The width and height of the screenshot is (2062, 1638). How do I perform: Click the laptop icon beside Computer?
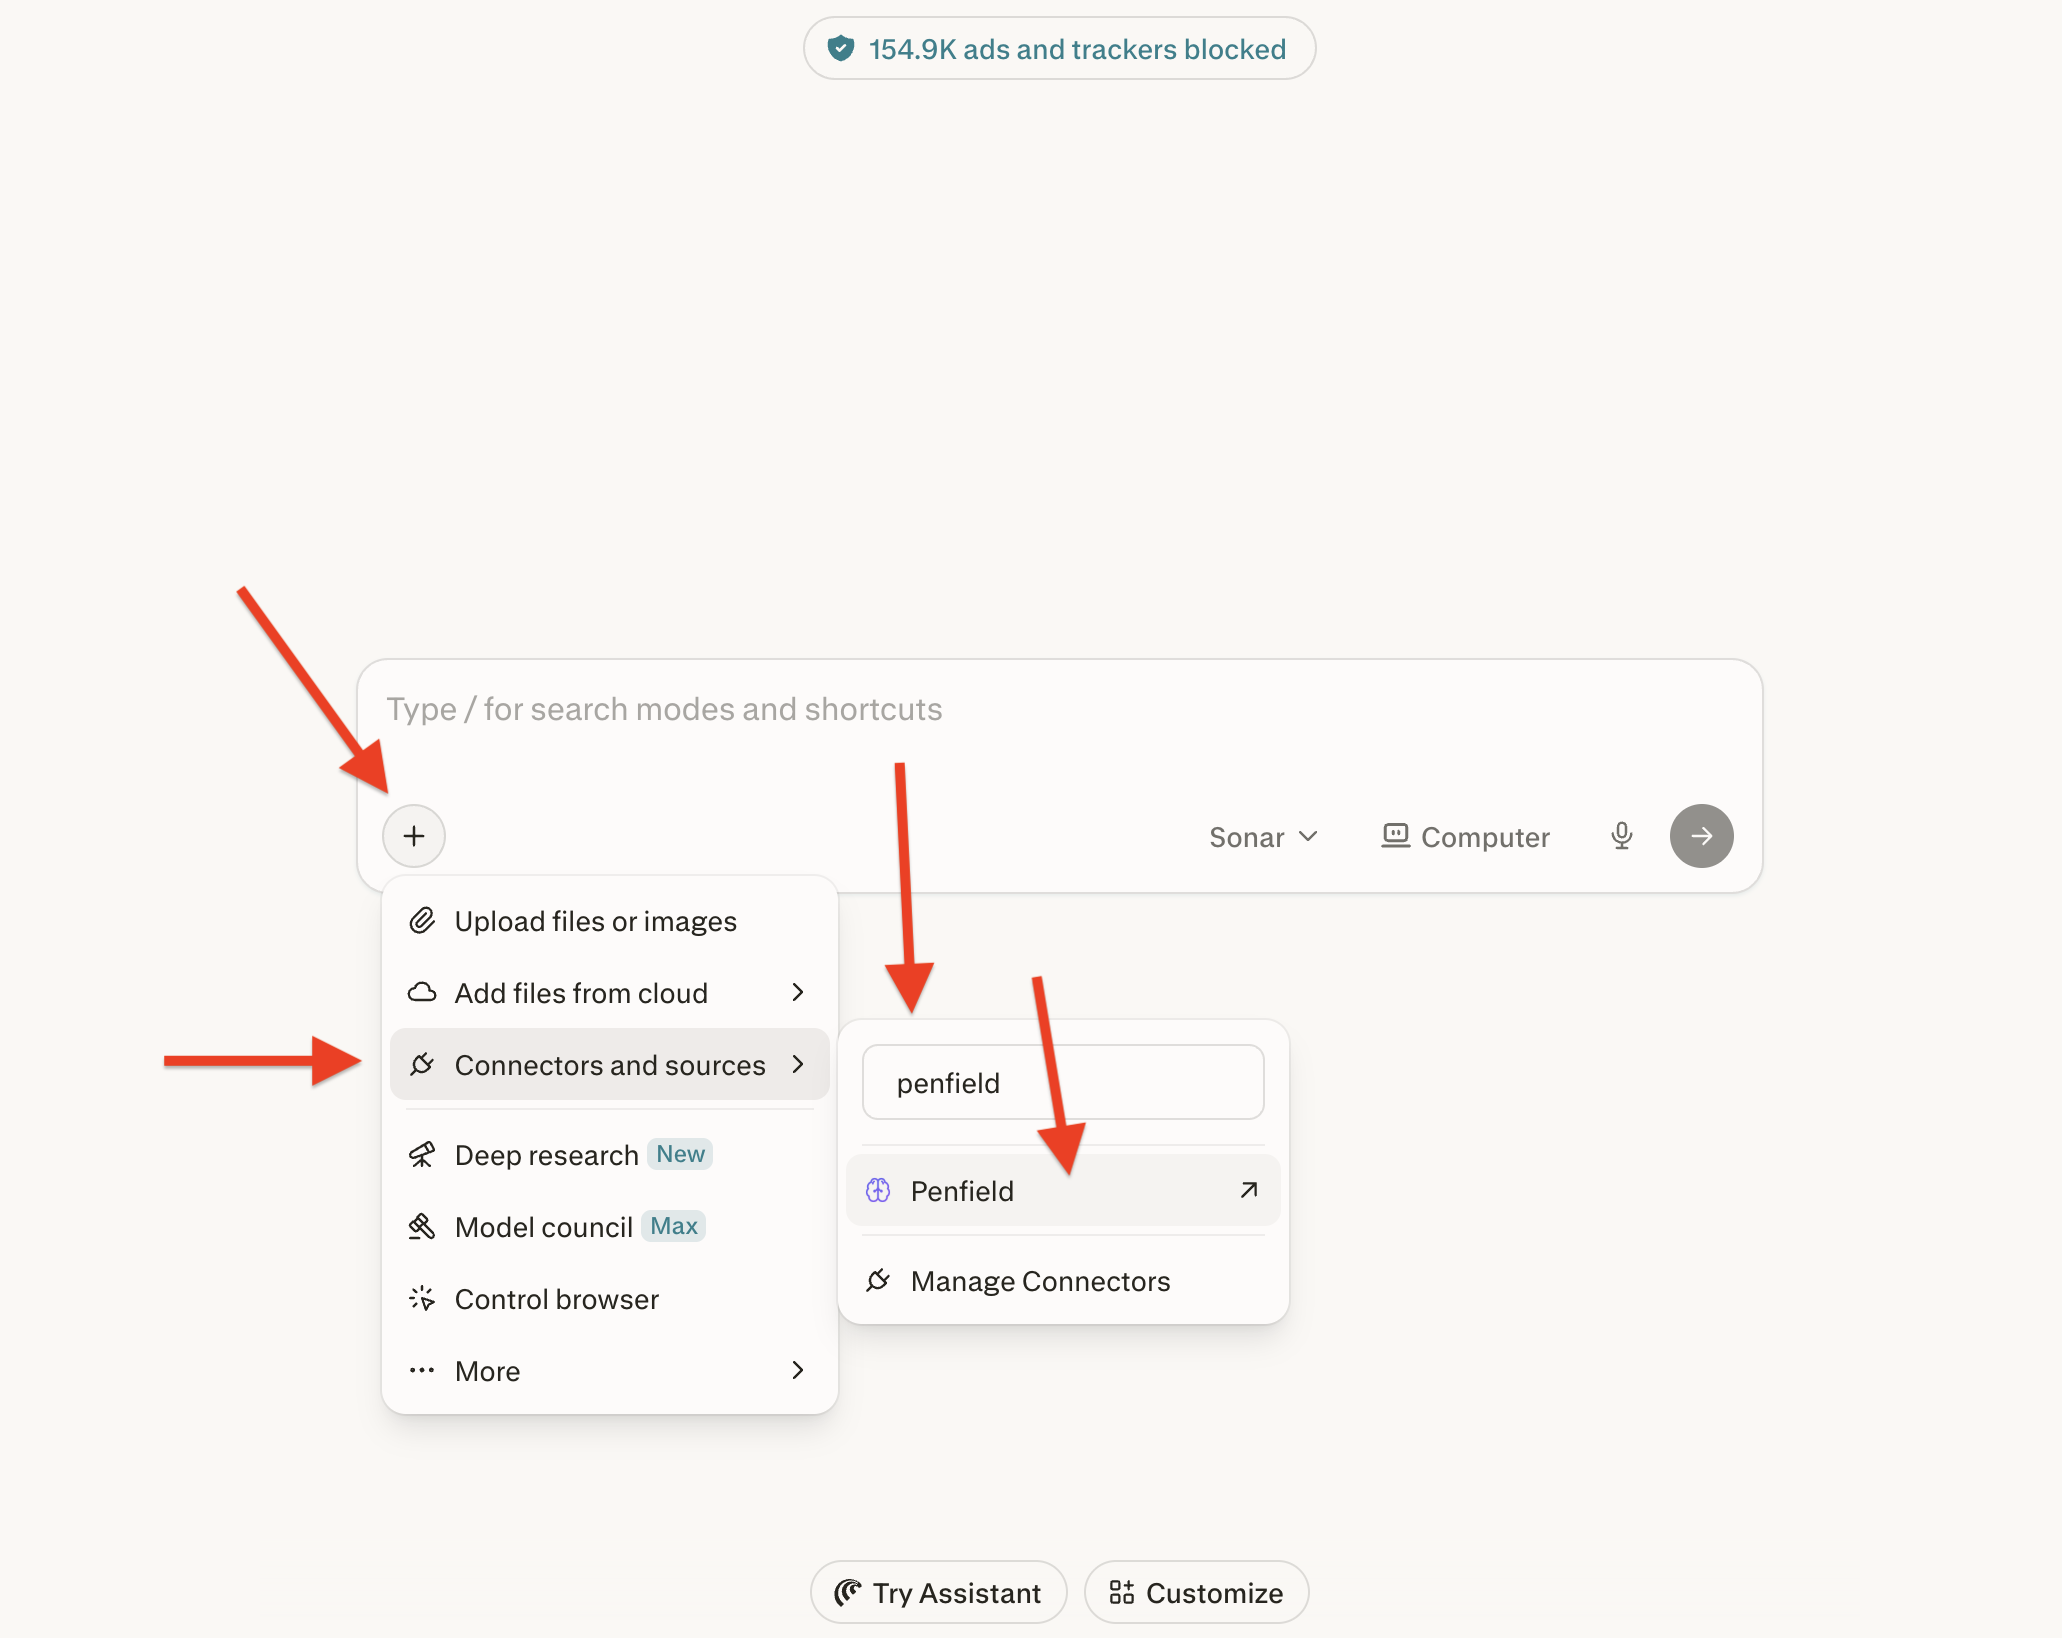[x=1395, y=835]
